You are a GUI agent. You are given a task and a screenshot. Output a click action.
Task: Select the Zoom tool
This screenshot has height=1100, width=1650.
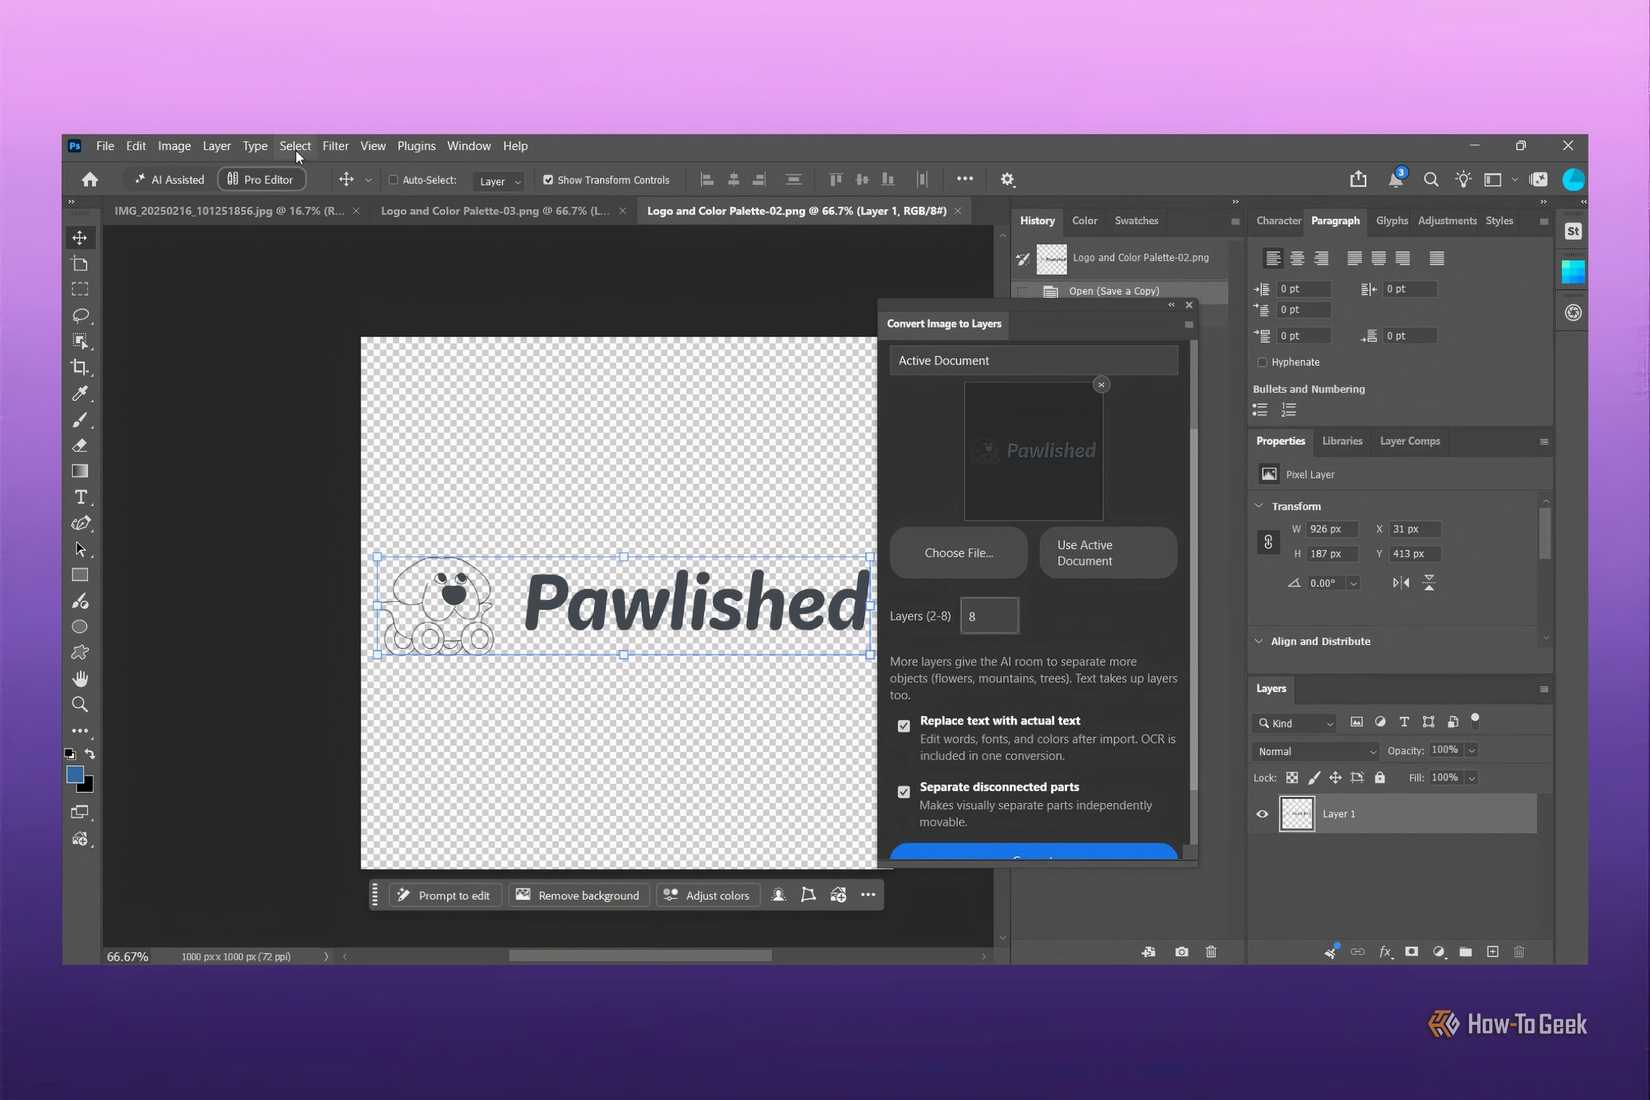click(80, 705)
